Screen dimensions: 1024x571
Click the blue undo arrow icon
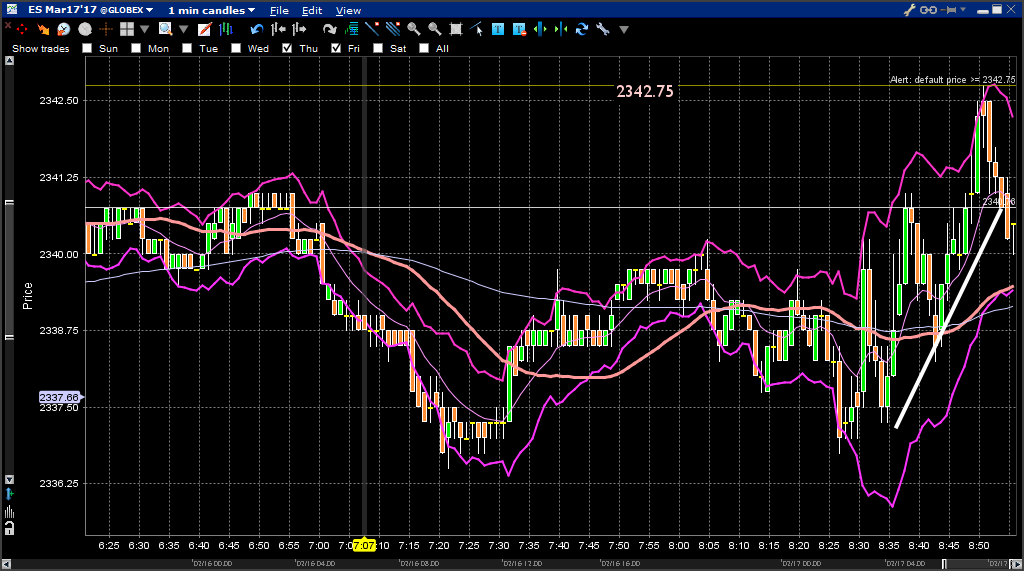(257, 29)
